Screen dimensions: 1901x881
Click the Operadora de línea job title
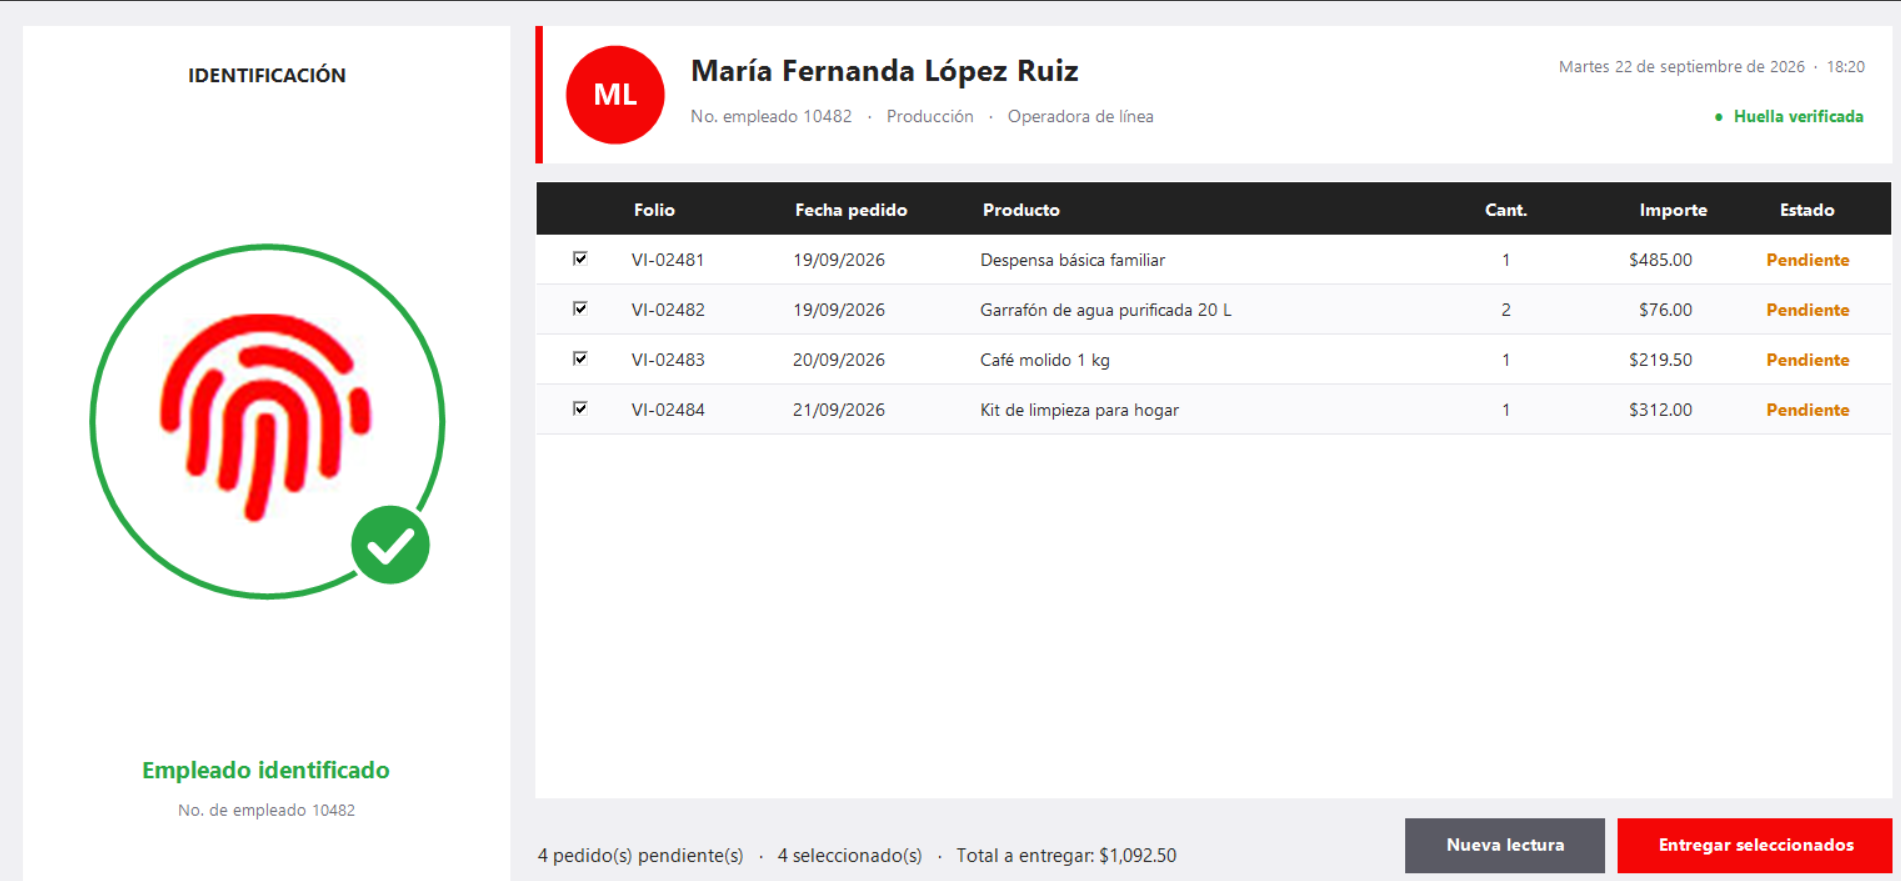click(x=1081, y=117)
